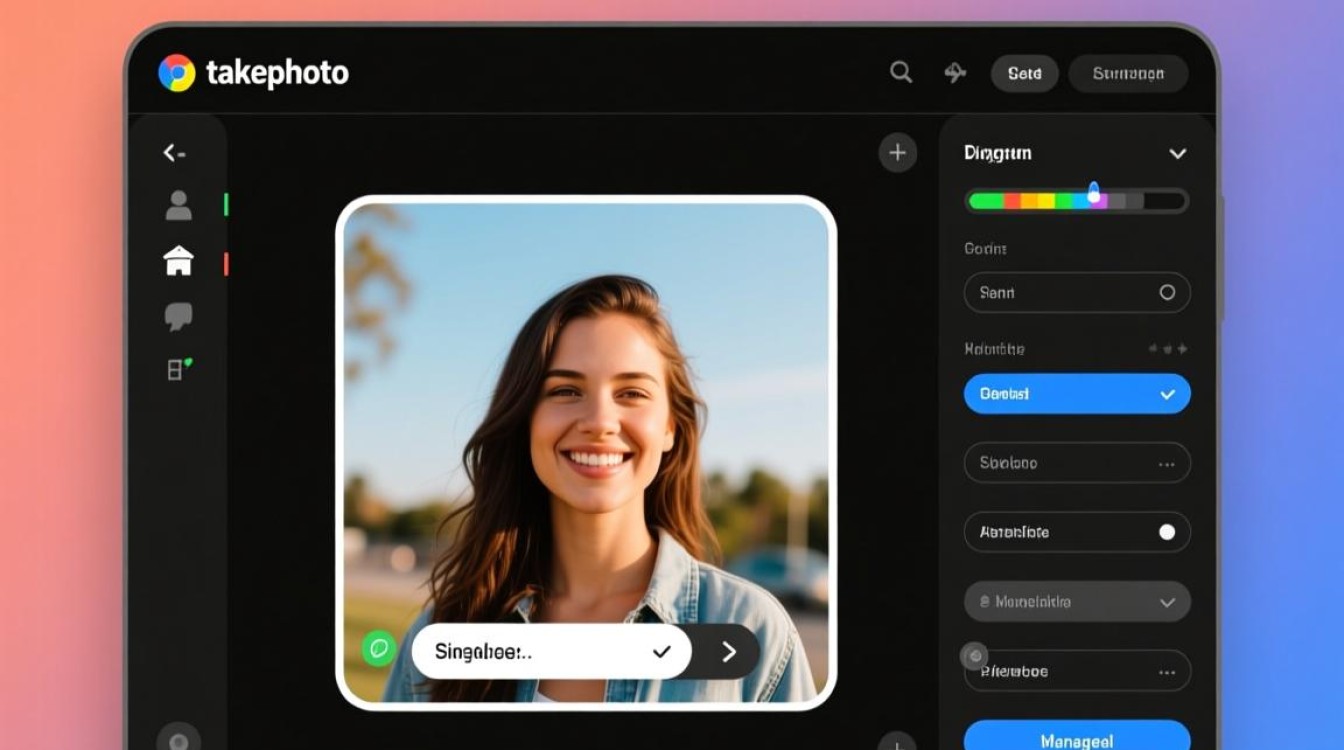
Task: Collapse the panel header chevron
Action: 1178,154
